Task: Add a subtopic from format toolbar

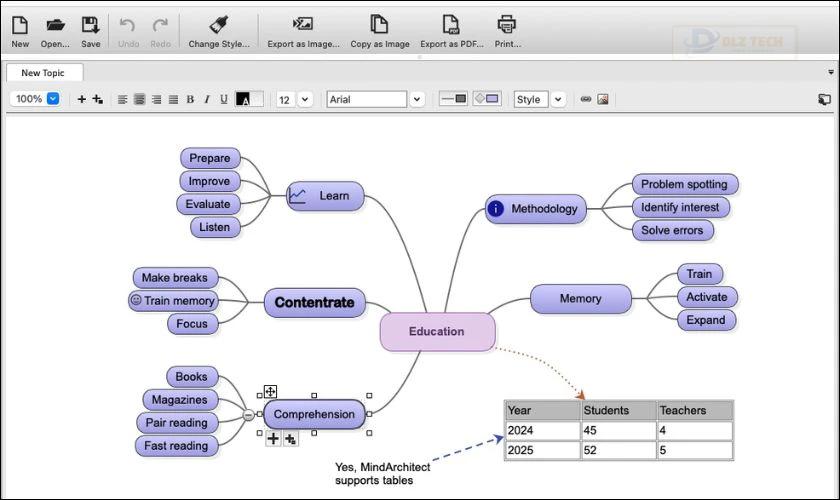Action: click(x=98, y=99)
